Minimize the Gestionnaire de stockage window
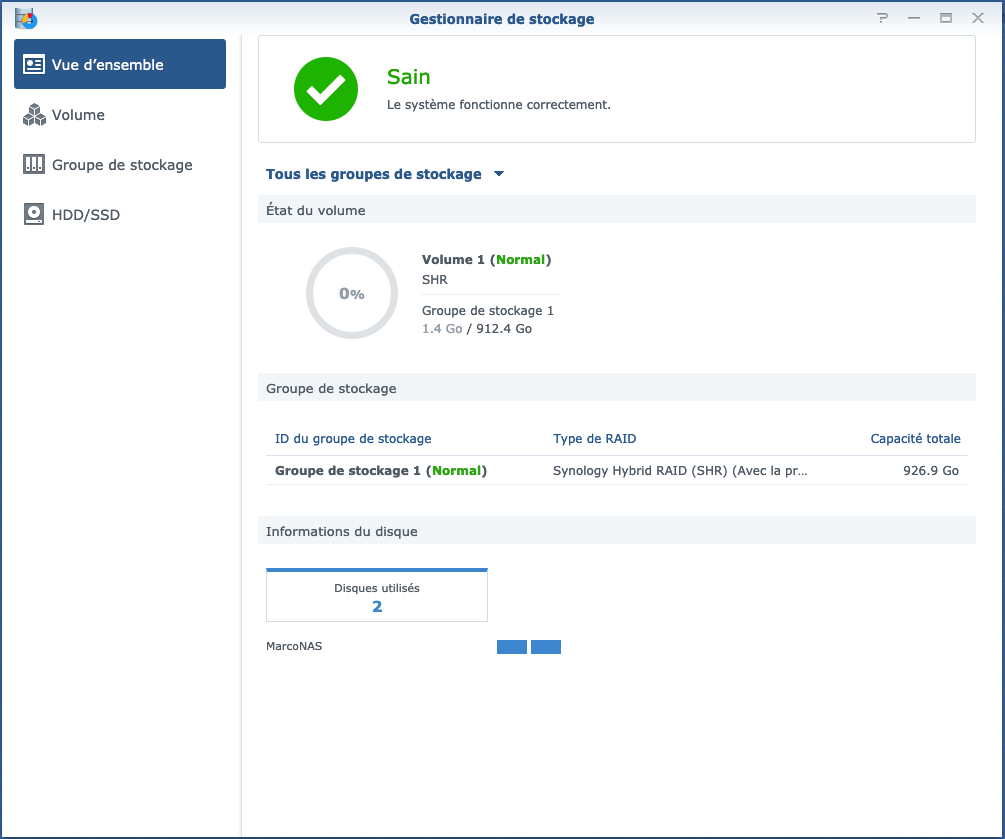The height and width of the screenshot is (839, 1005). point(914,18)
